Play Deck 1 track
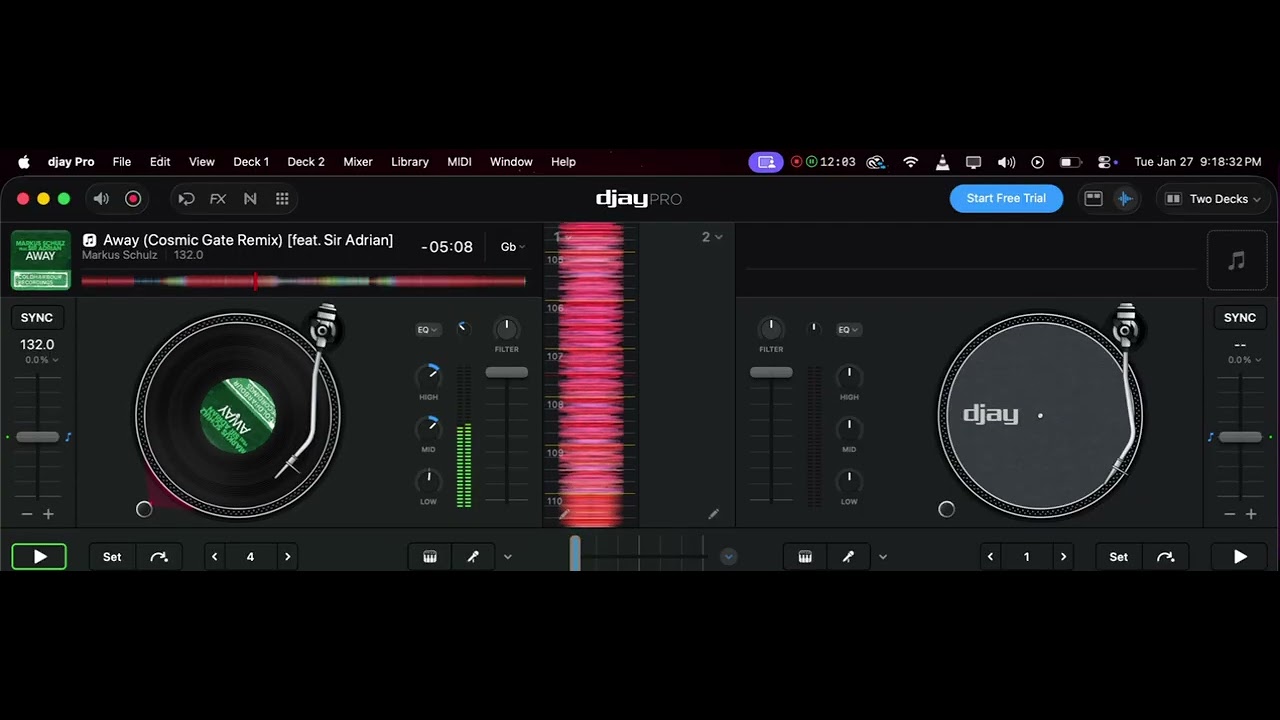Image resolution: width=1280 pixels, height=720 pixels. coord(39,557)
